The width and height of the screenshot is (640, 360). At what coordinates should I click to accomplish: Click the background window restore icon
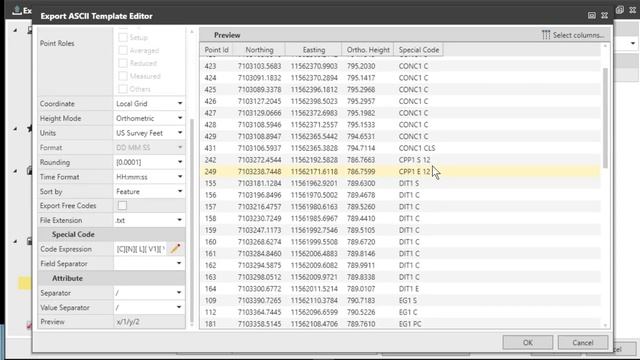point(620,10)
